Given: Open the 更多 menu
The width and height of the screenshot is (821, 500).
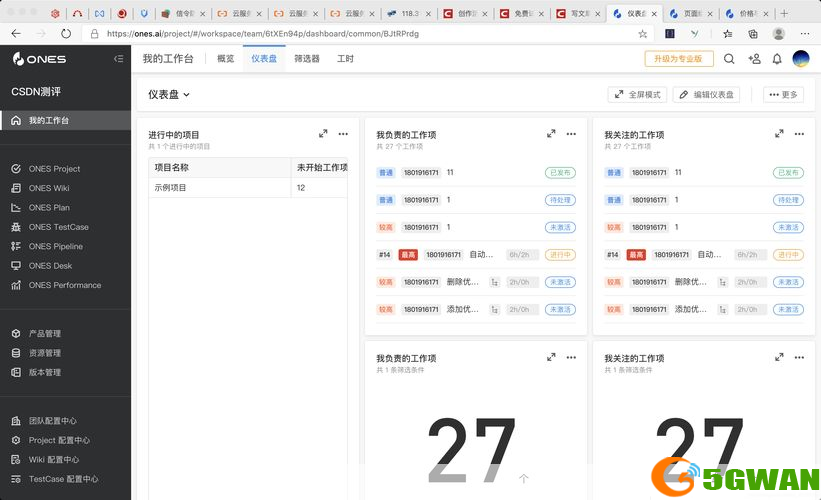Looking at the screenshot, I should coord(783,95).
